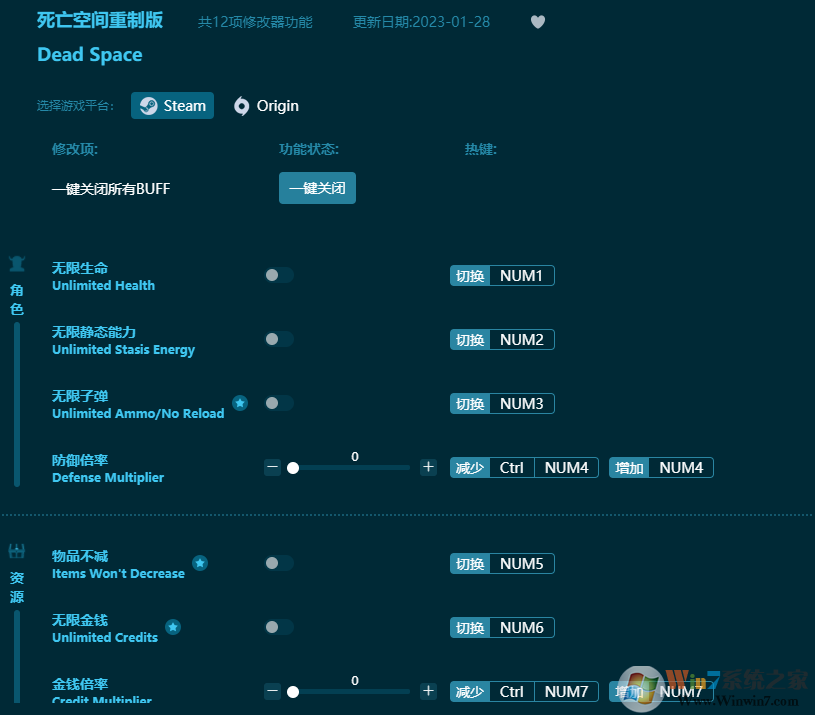
Task: Click NUM5 hotkey for Items Won't Decrease
Action: [x=521, y=563]
